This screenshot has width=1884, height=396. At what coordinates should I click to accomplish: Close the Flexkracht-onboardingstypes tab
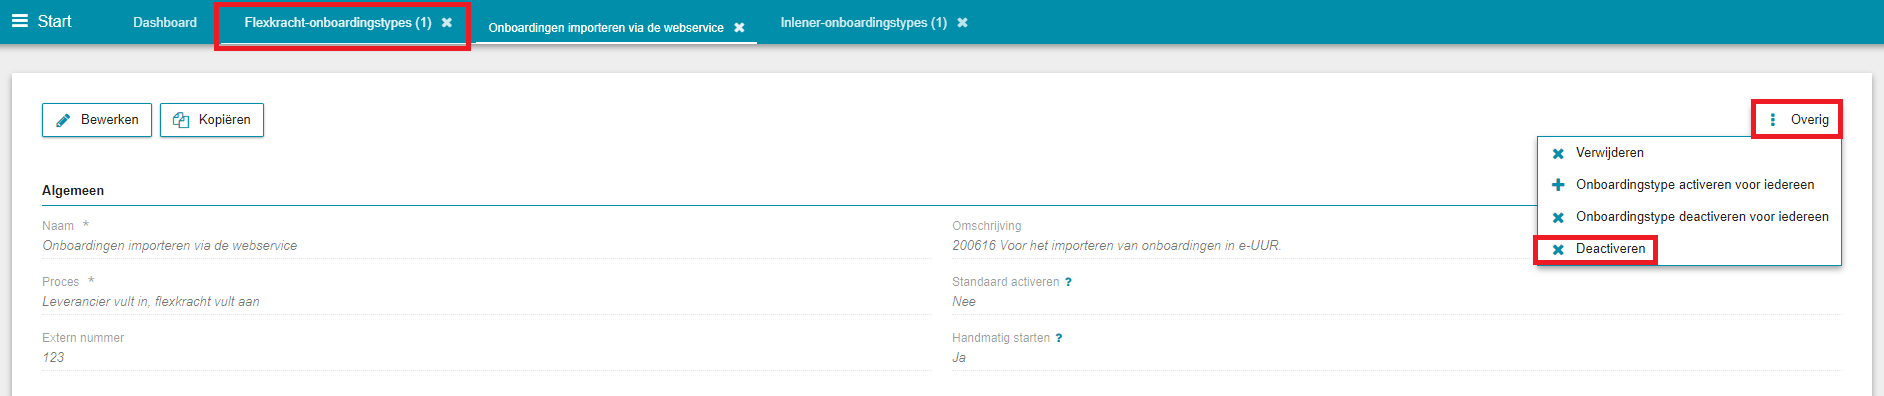pyautogui.click(x=447, y=22)
